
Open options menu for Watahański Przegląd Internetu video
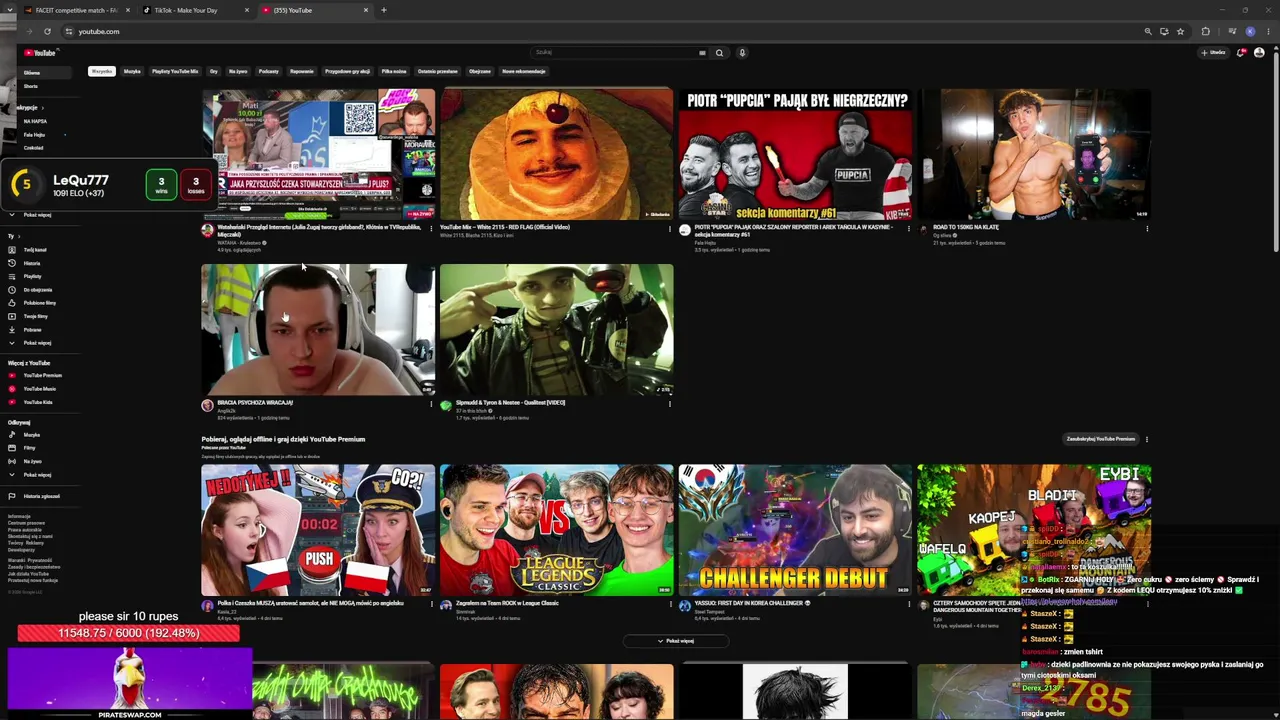431,228
